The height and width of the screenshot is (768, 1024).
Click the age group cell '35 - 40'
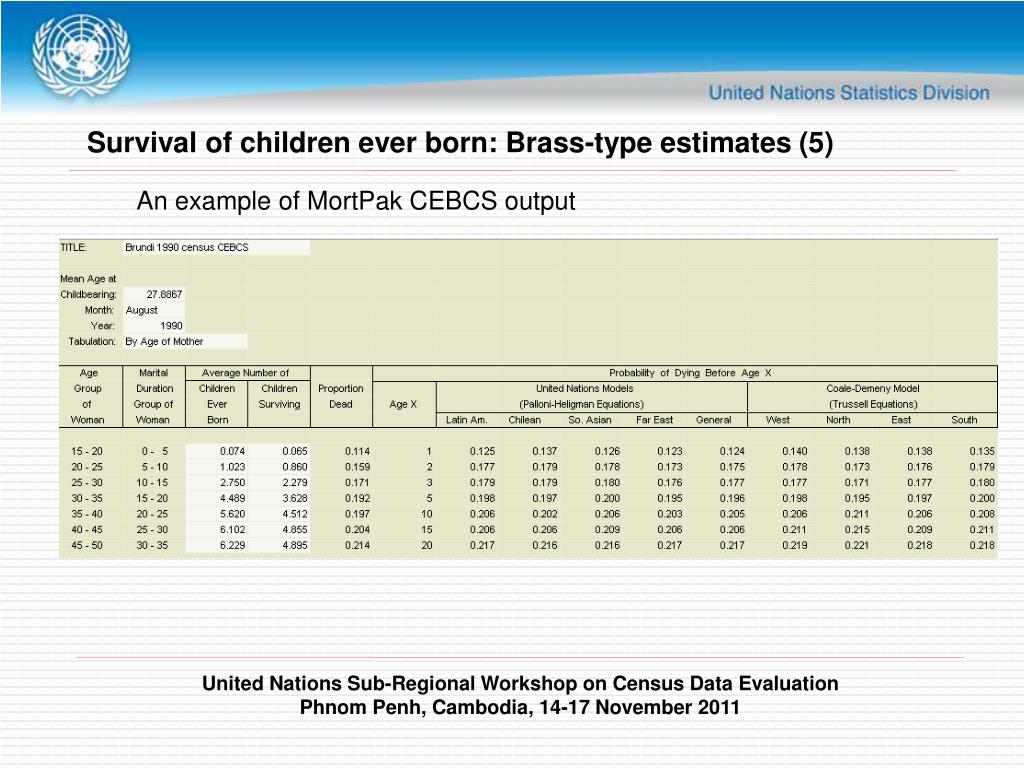tap(87, 514)
